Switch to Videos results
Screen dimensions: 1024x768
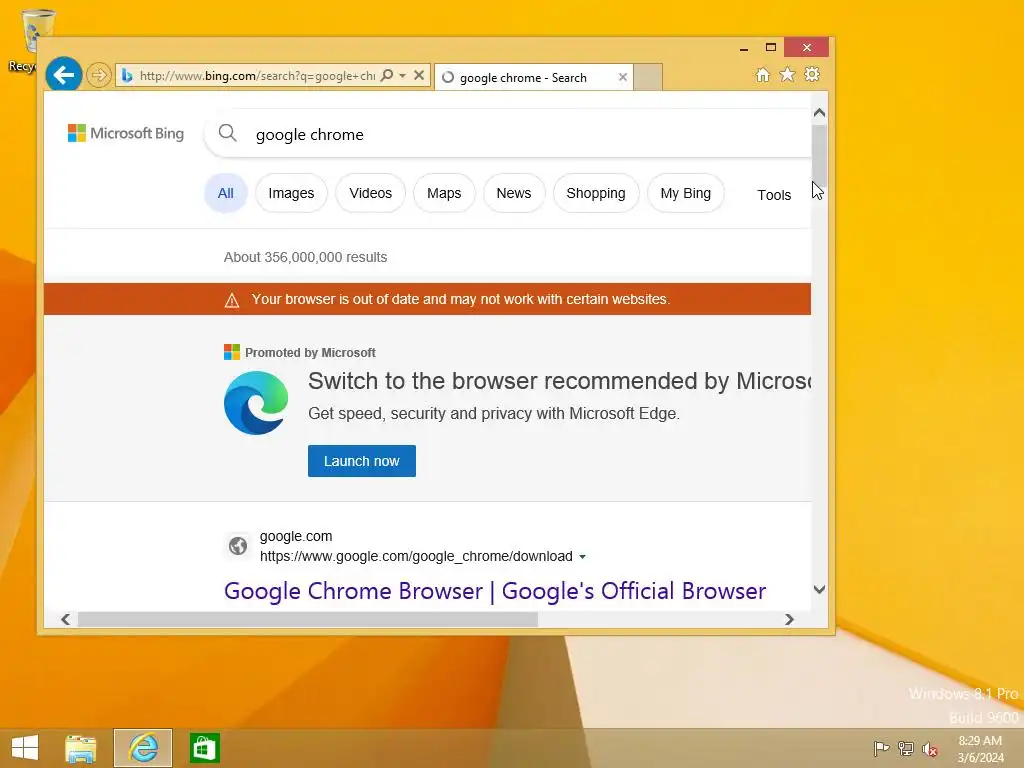coord(370,193)
